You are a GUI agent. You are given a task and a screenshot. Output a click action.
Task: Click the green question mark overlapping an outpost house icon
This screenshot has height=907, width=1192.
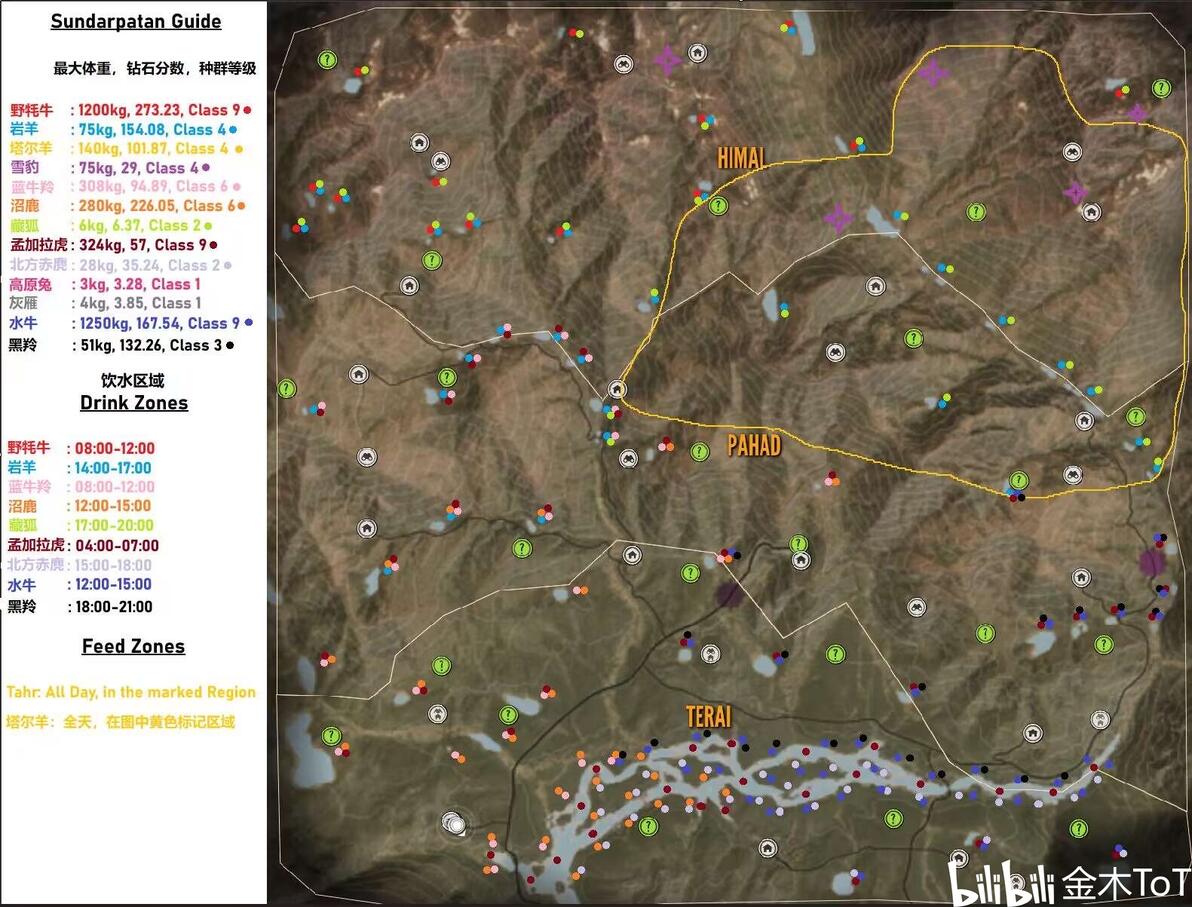pyautogui.click(x=798, y=544)
